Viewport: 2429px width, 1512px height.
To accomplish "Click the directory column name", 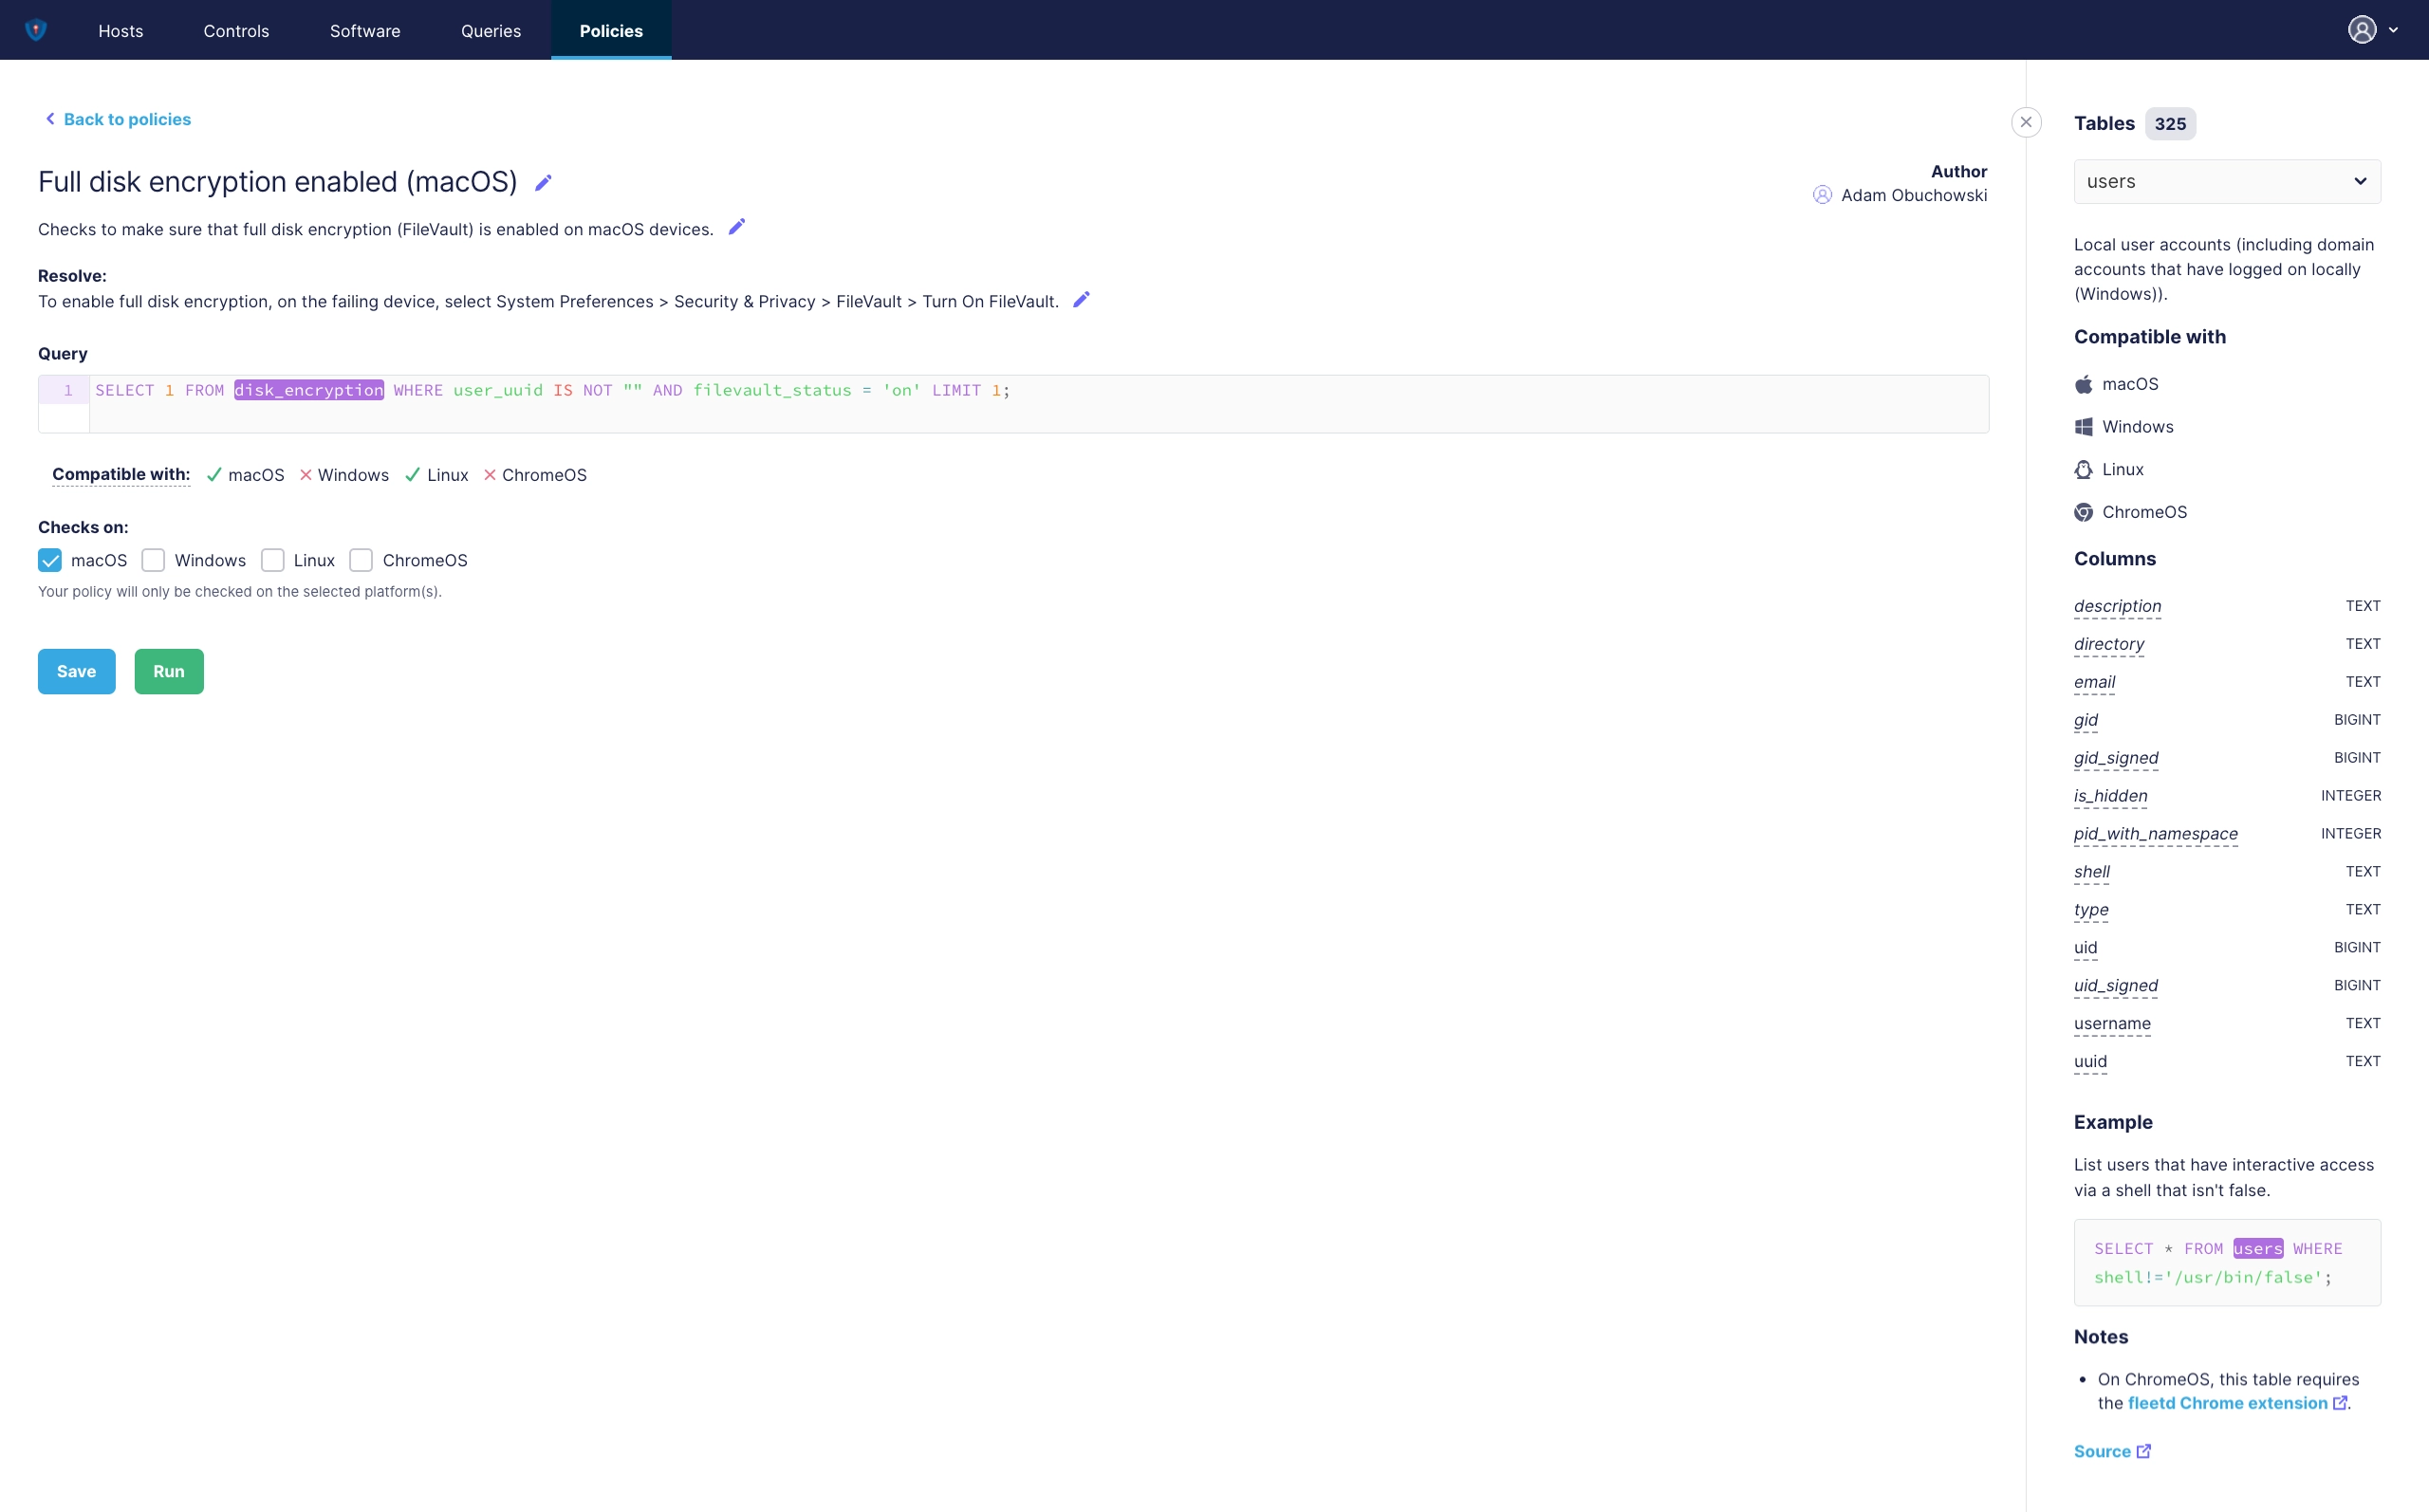I will click(2109, 644).
